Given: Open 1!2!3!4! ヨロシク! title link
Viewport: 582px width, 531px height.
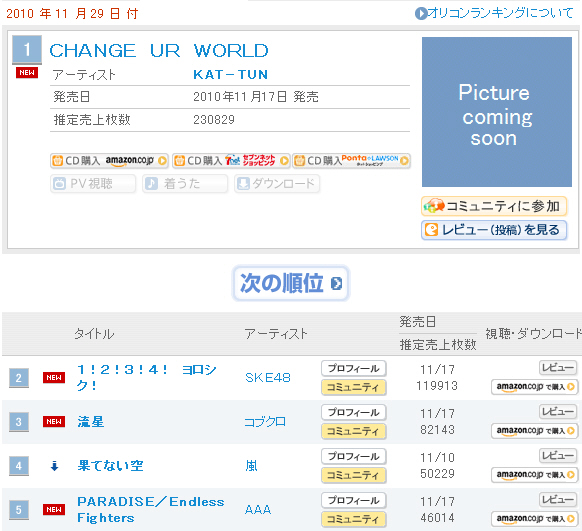Looking at the screenshot, I should click(147, 377).
